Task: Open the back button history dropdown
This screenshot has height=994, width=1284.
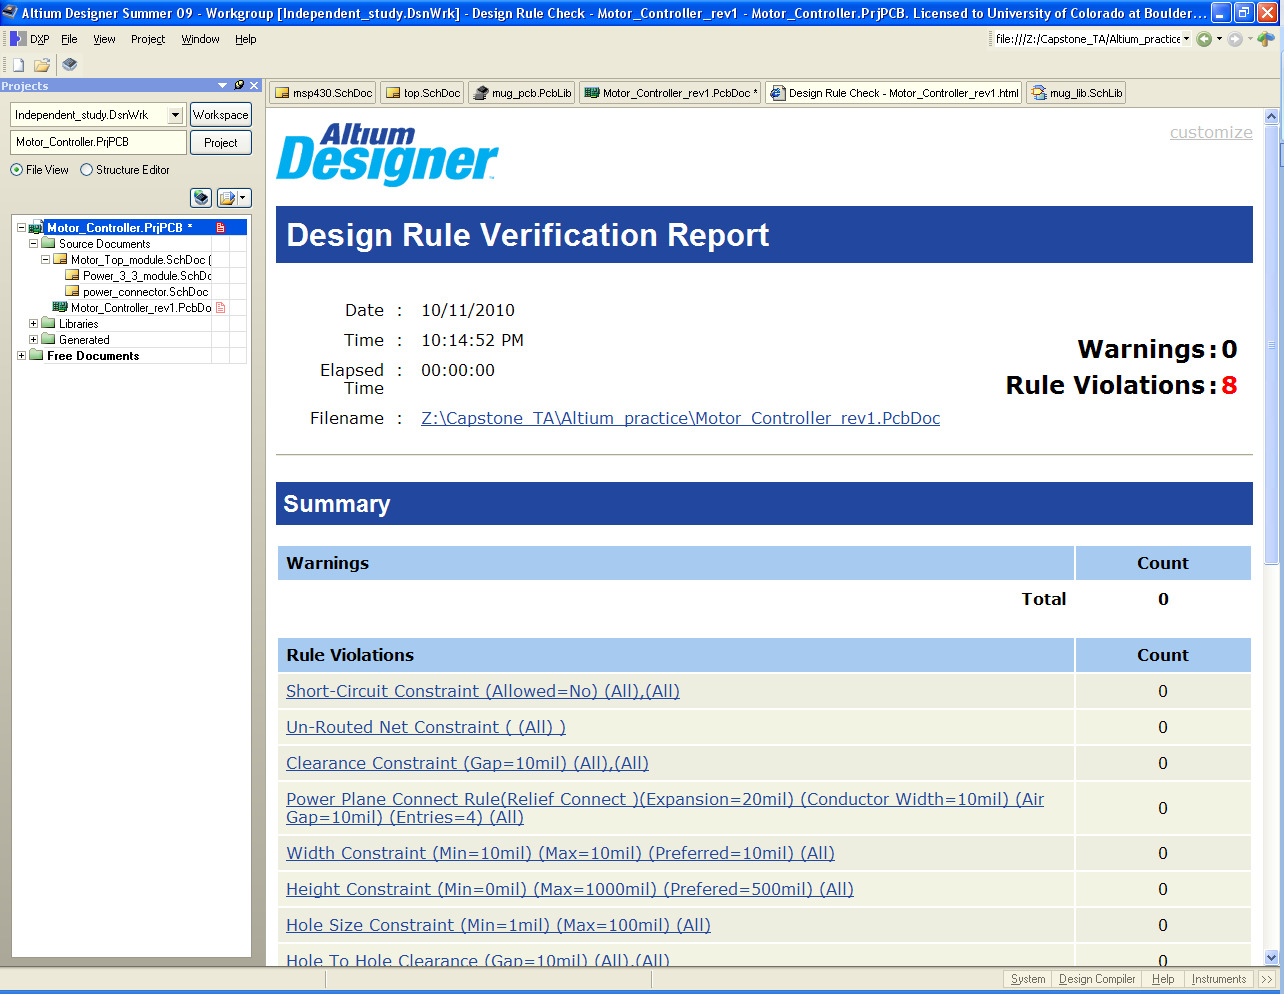Action: (1219, 39)
